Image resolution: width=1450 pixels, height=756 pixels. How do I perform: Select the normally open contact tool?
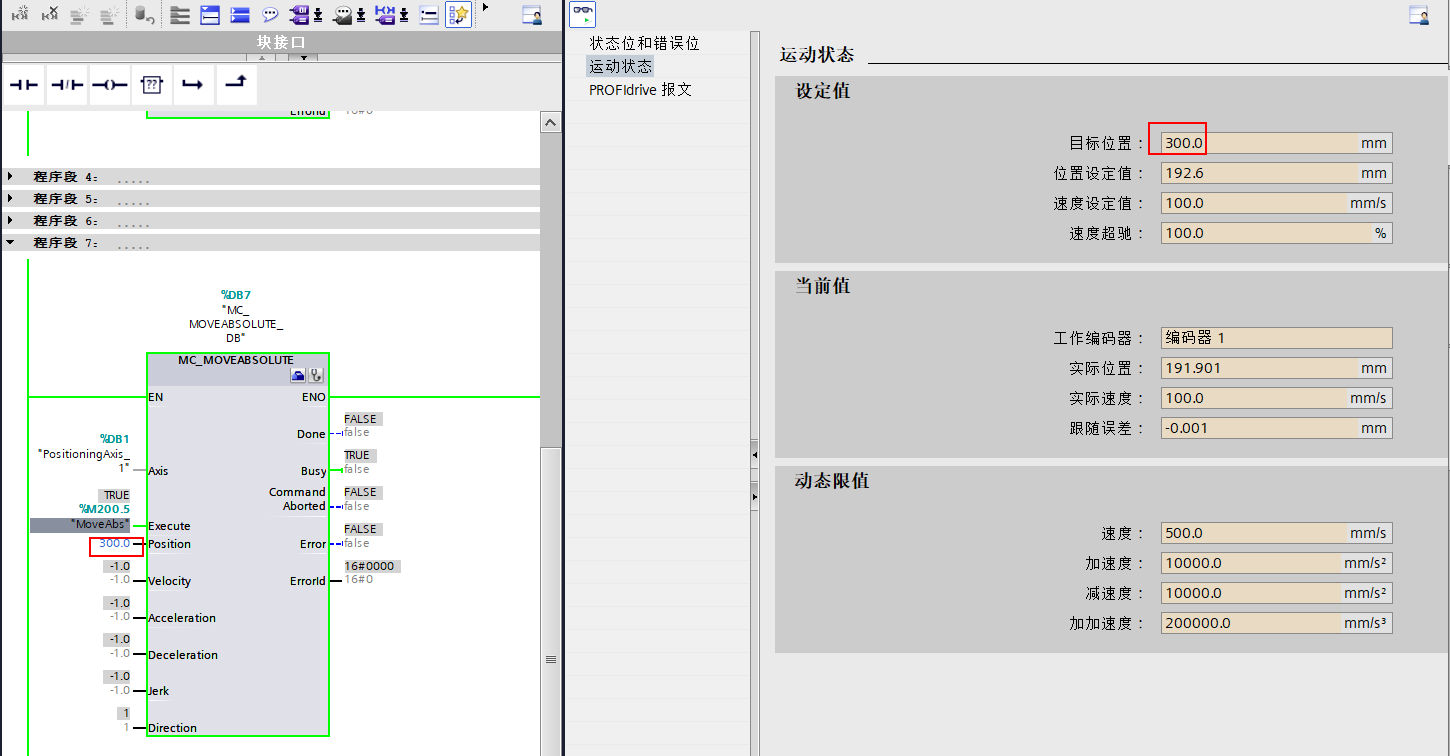click(x=24, y=85)
